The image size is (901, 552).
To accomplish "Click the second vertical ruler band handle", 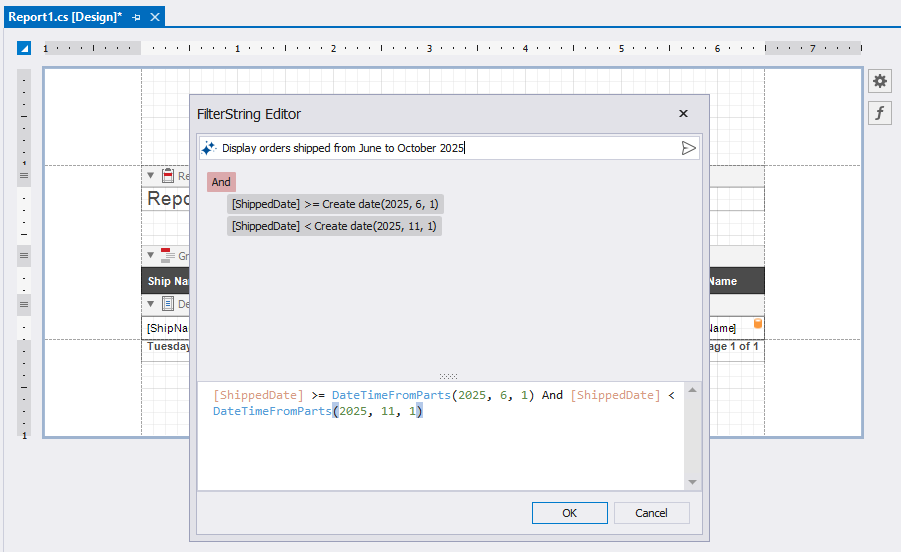I will (x=24, y=255).
